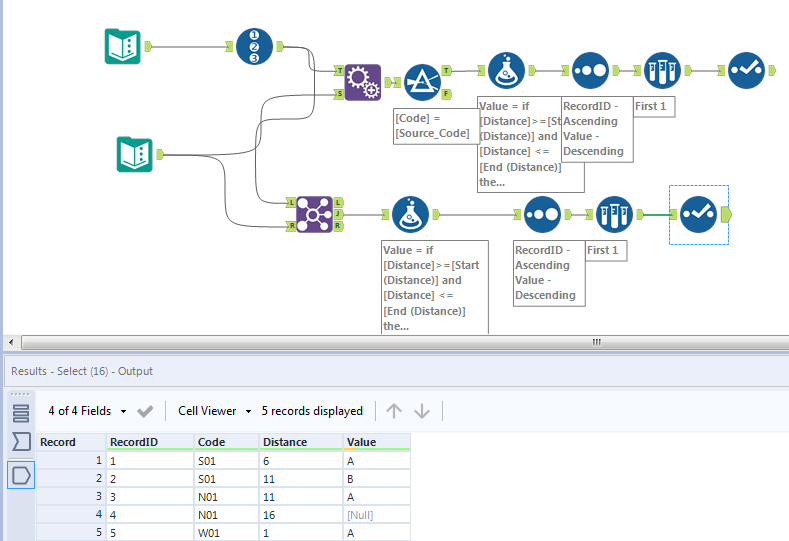Select the [Null] value cell in row 4
The height and width of the screenshot is (541, 789).
click(377, 515)
